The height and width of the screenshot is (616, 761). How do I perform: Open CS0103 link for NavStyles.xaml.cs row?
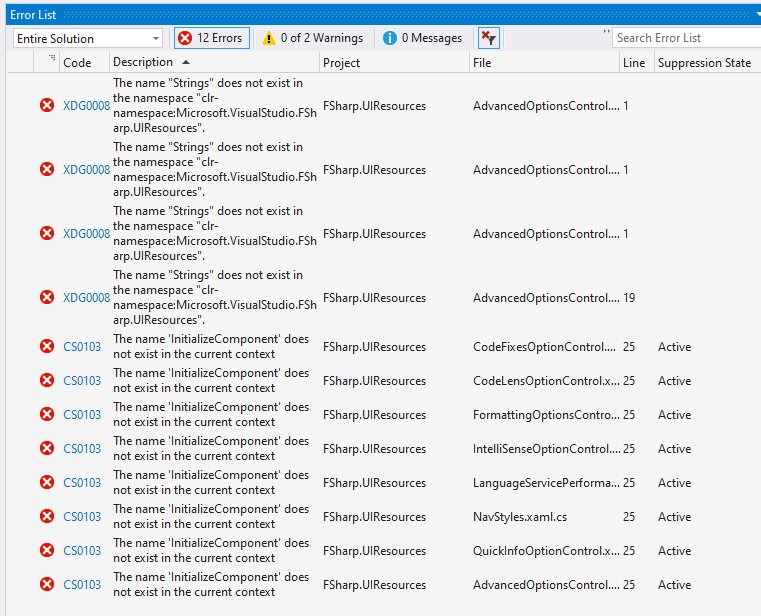82,516
